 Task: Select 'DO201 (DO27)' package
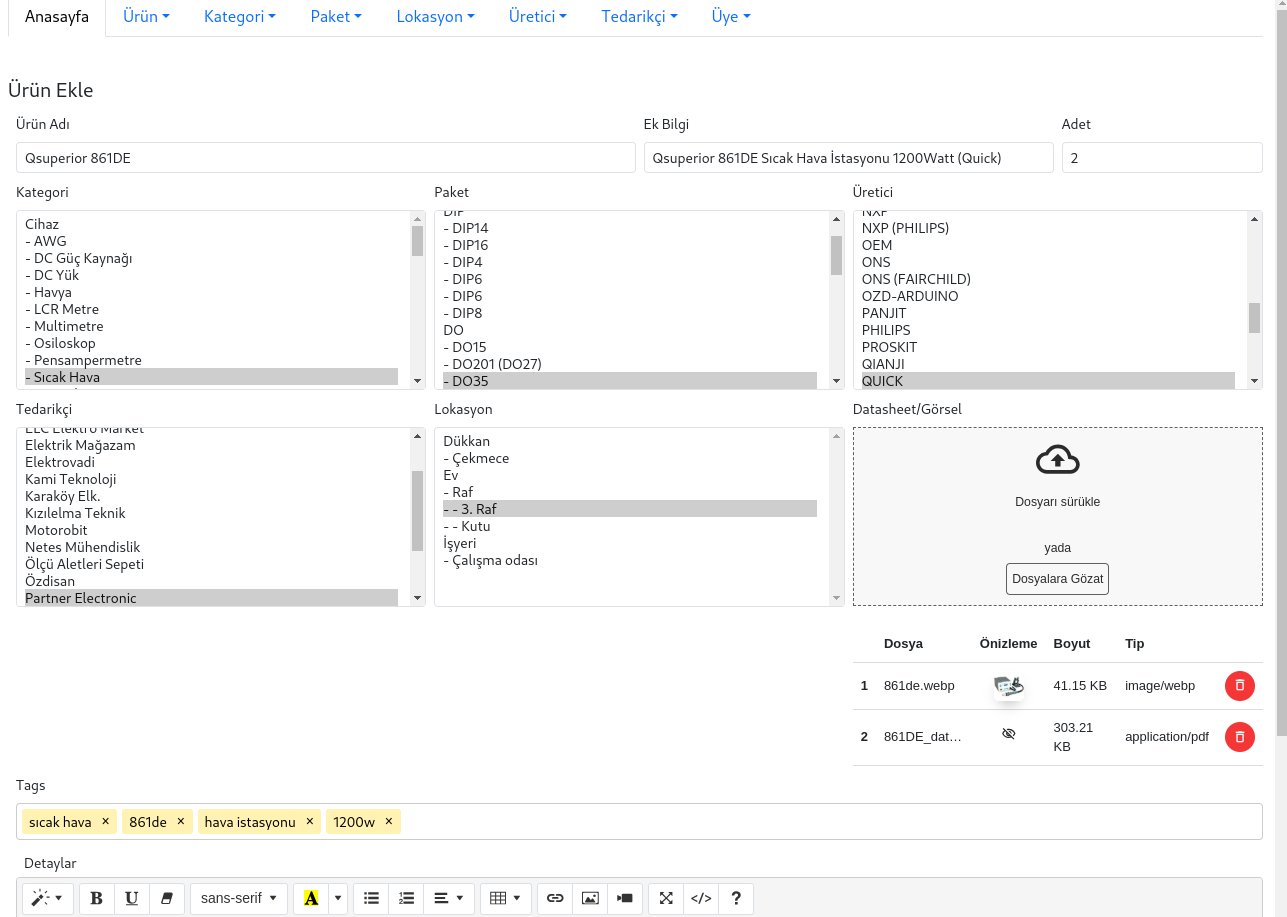(x=630, y=364)
